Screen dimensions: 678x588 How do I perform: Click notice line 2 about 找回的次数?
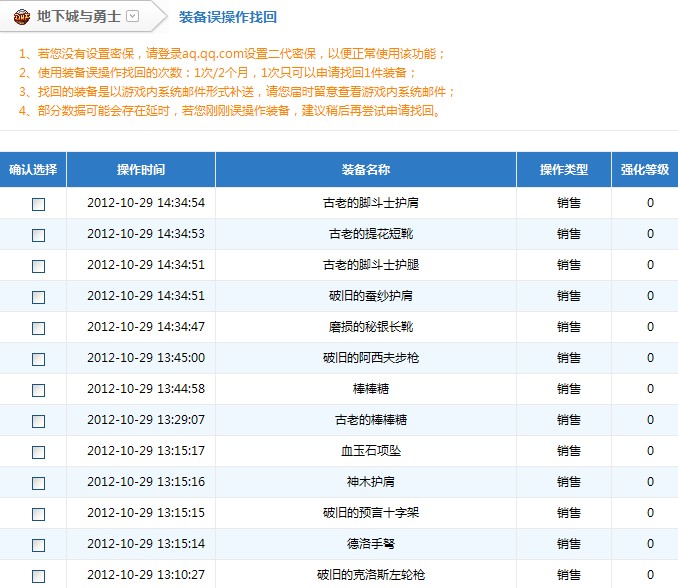(x=217, y=73)
